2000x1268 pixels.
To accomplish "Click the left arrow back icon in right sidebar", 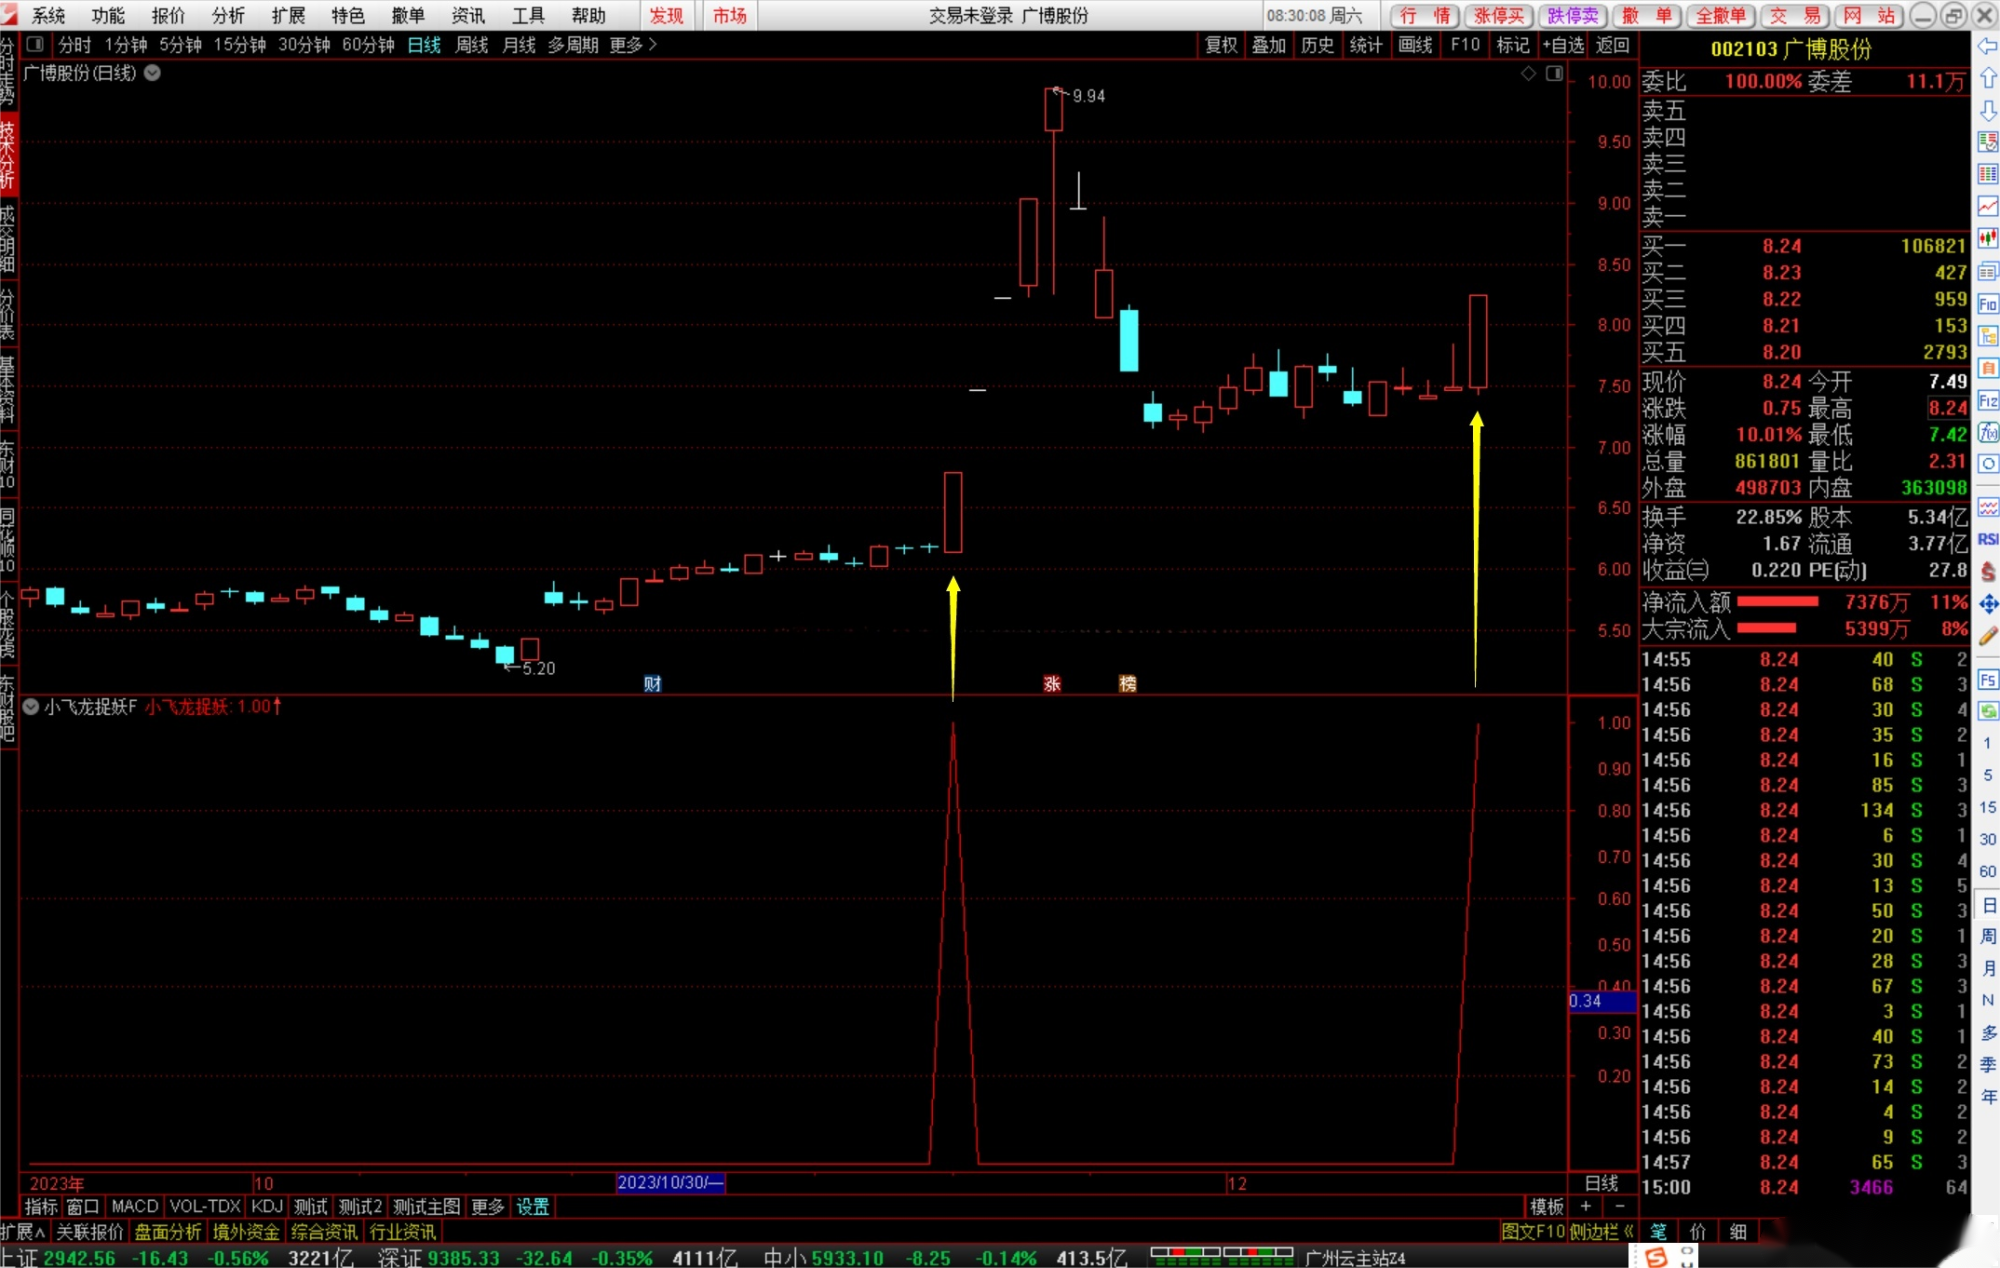I will coord(1987,46).
